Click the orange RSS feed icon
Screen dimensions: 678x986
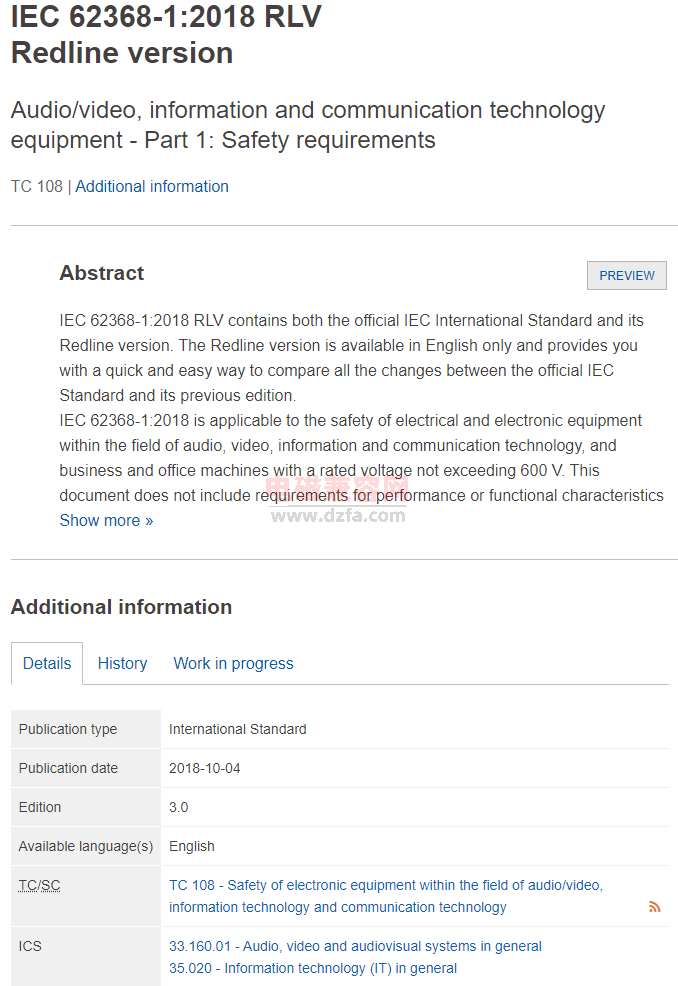[654, 906]
